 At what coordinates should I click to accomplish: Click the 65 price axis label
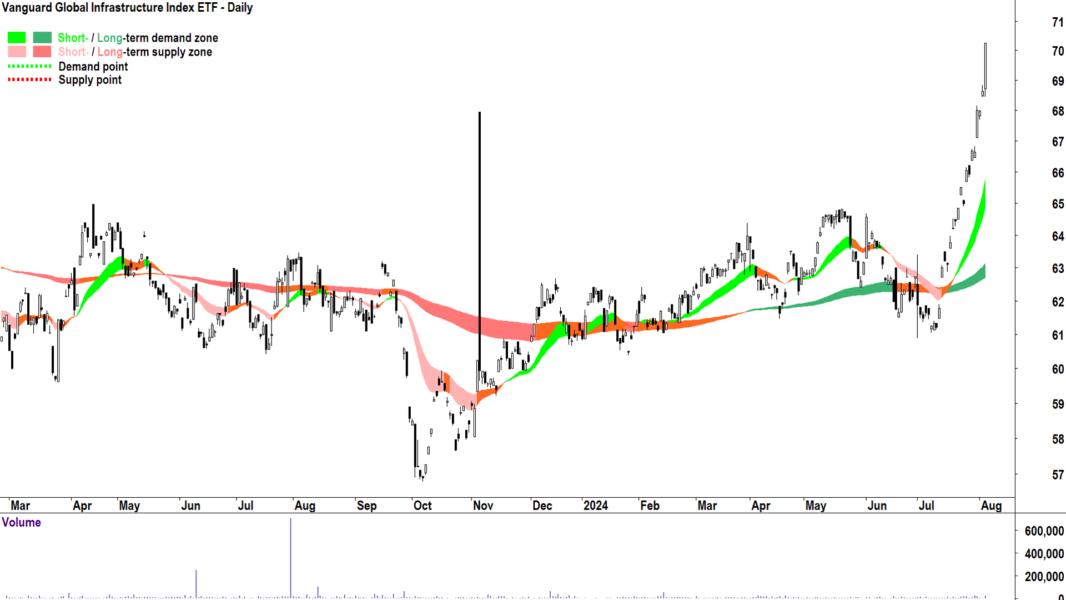1057,204
